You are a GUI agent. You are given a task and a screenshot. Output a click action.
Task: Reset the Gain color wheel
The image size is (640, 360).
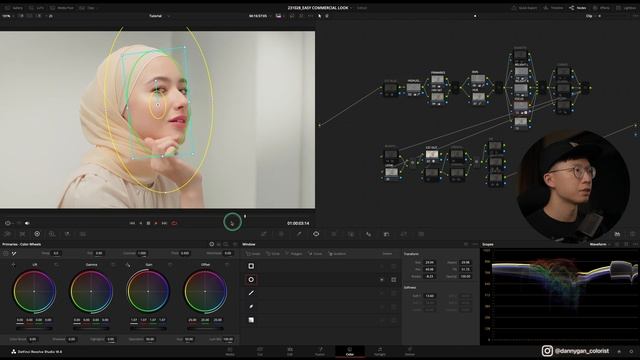pos(170,265)
